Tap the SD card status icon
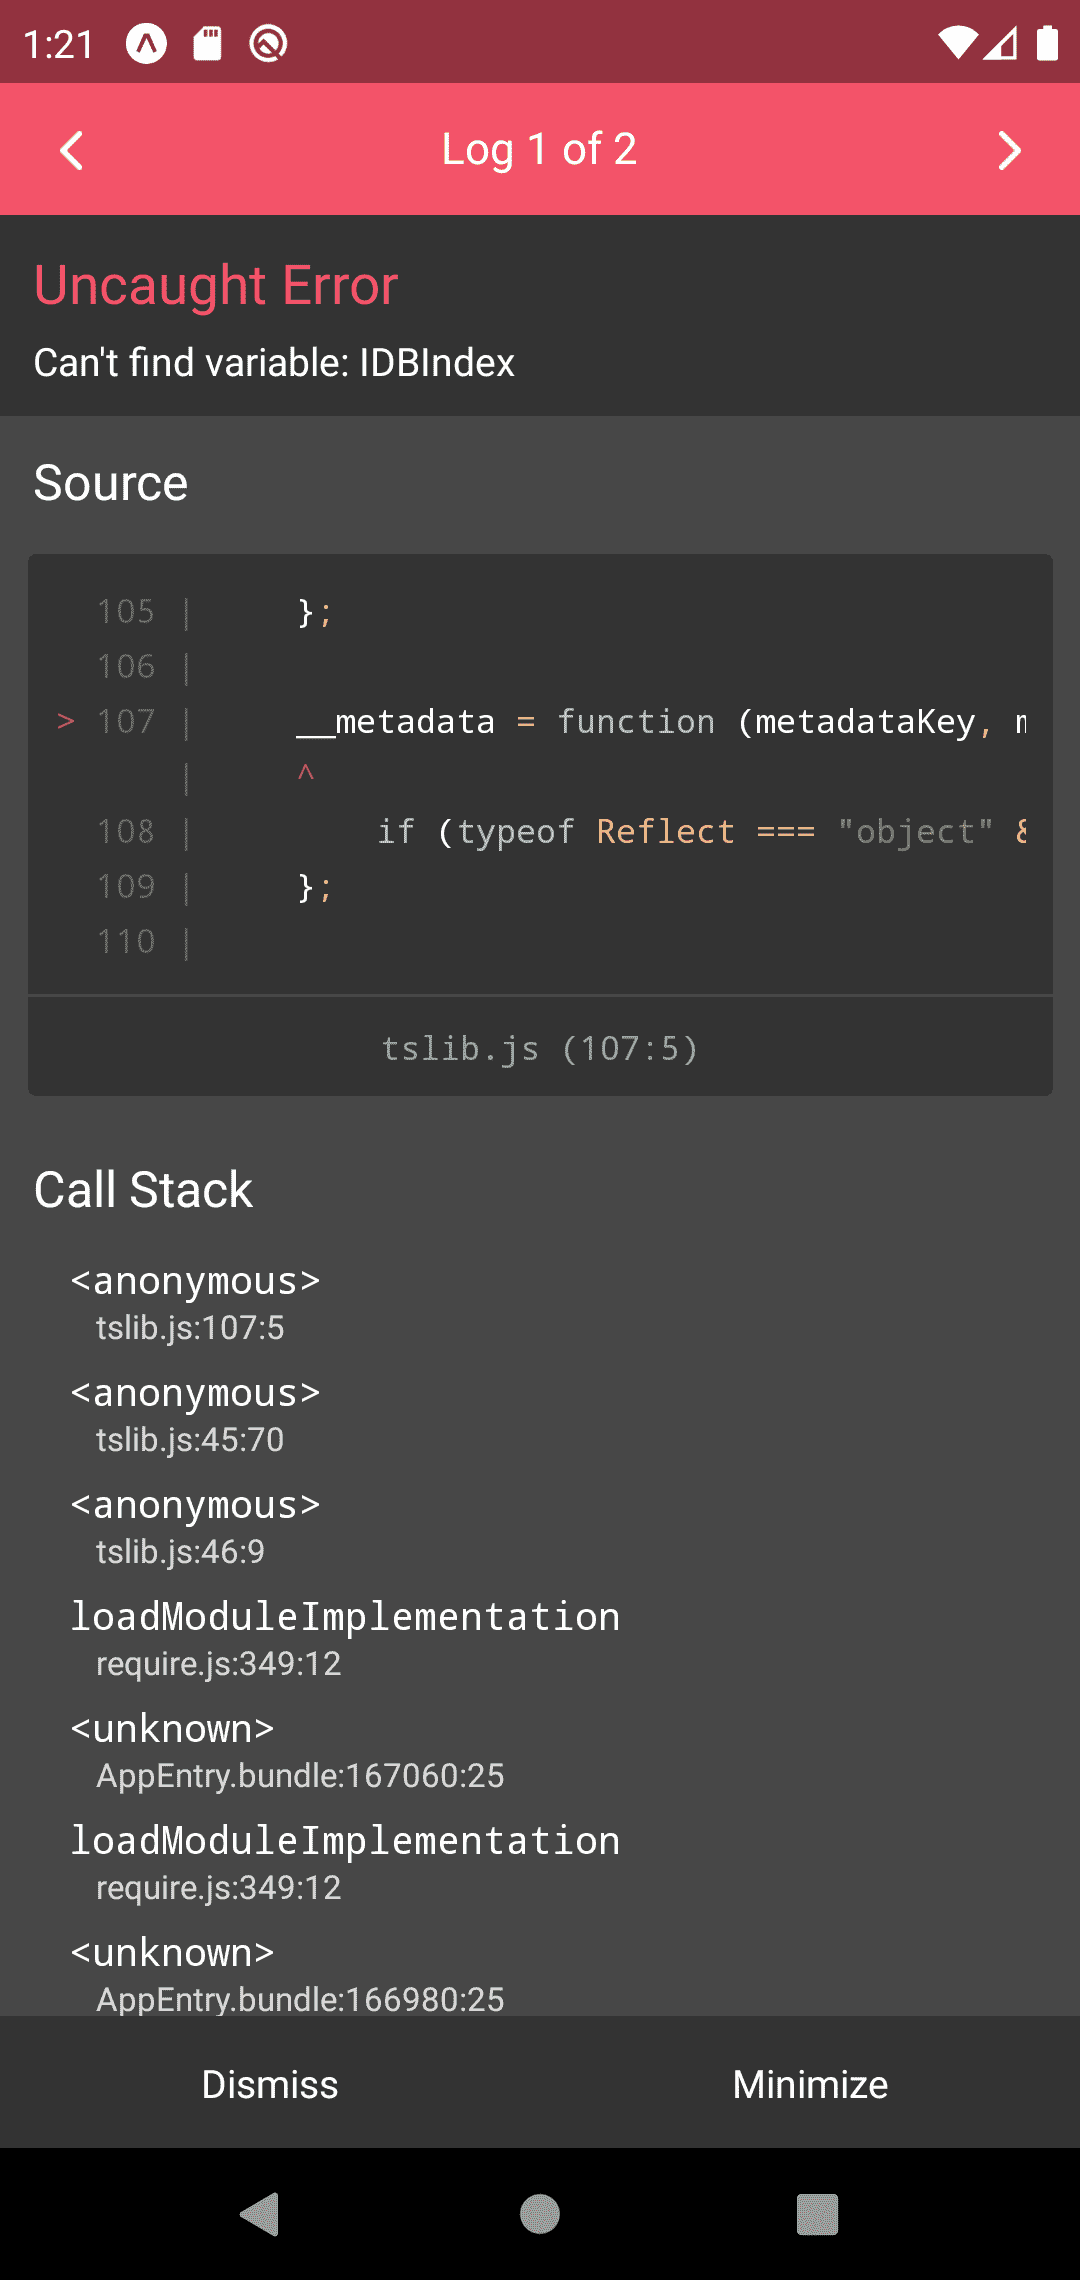The image size is (1080, 2280). coord(207,43)
